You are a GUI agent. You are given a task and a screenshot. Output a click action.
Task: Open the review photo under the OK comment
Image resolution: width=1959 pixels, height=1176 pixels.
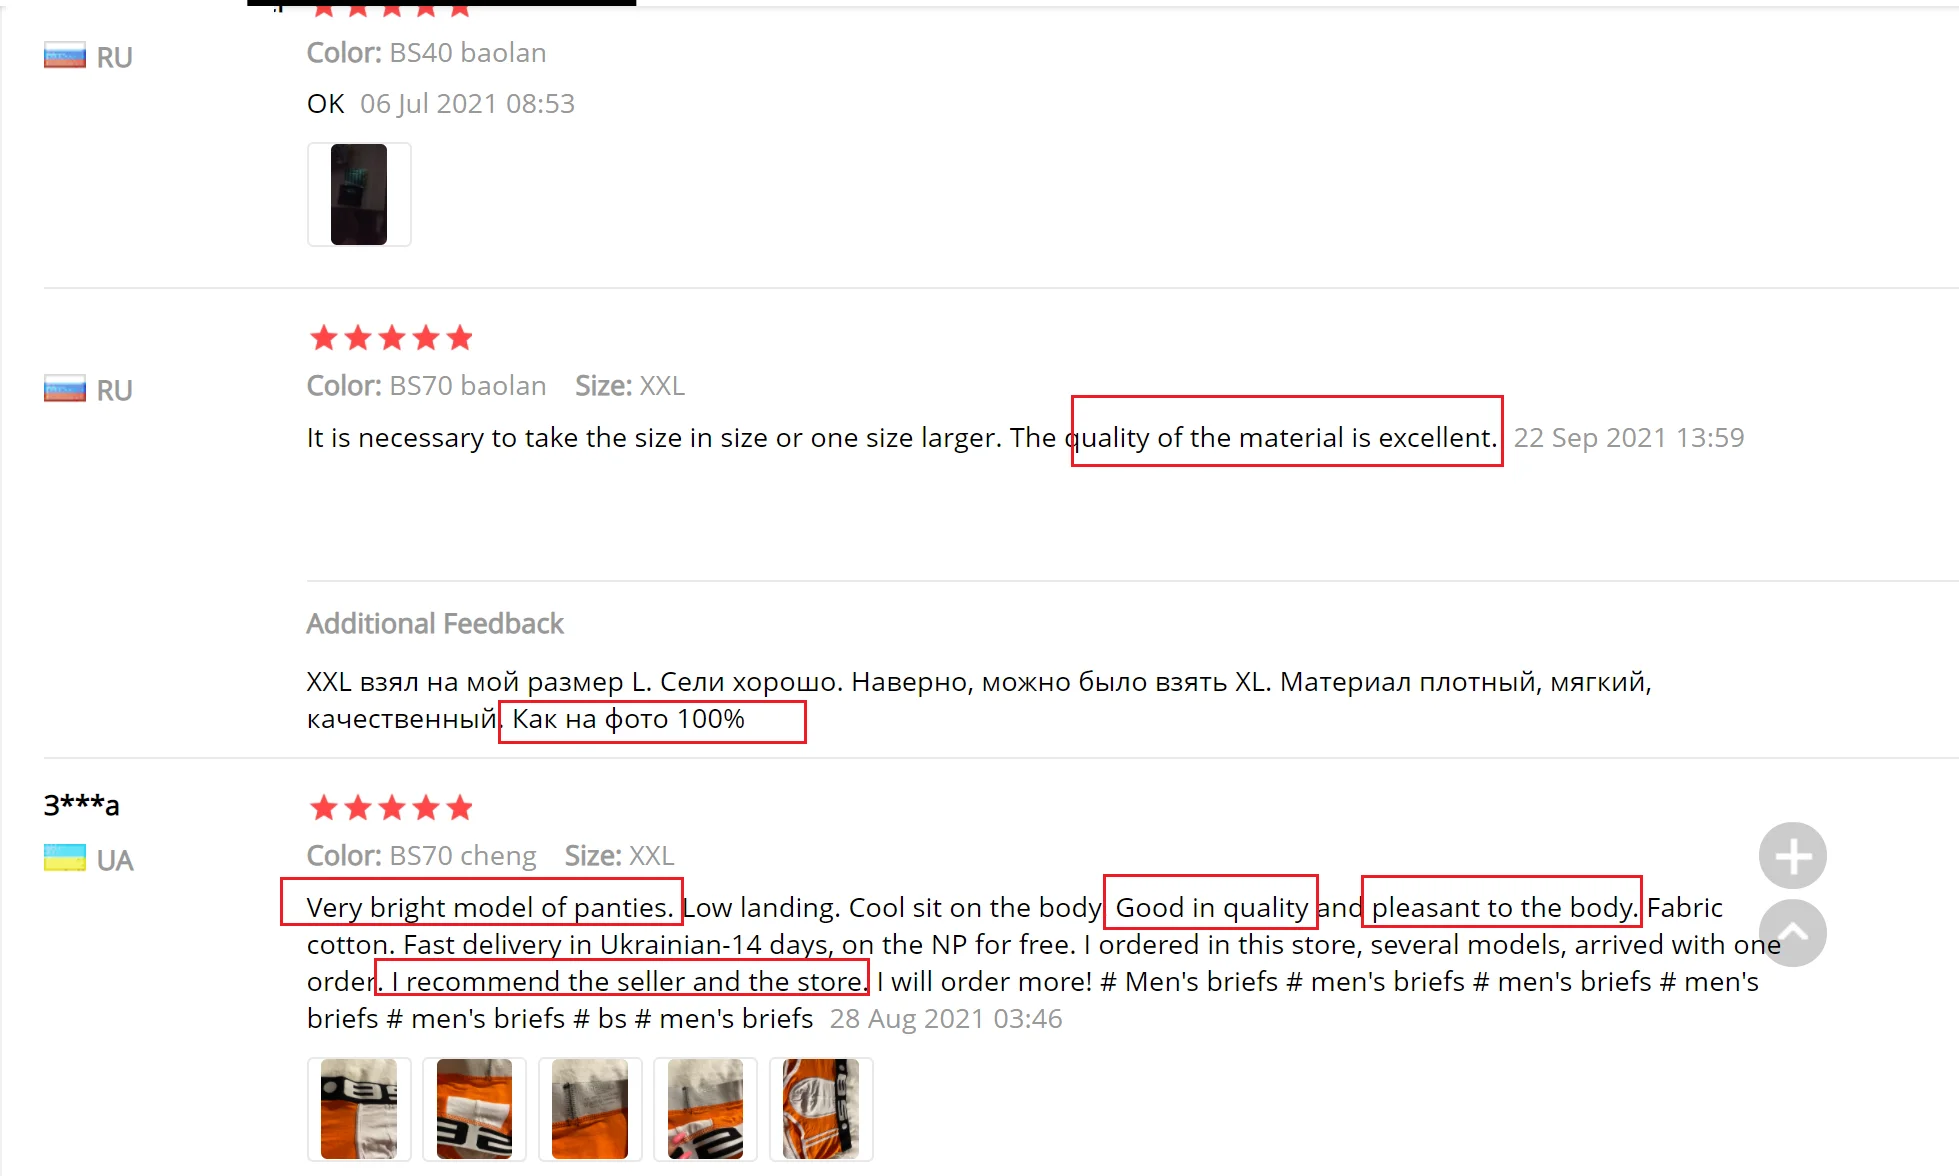359,194
